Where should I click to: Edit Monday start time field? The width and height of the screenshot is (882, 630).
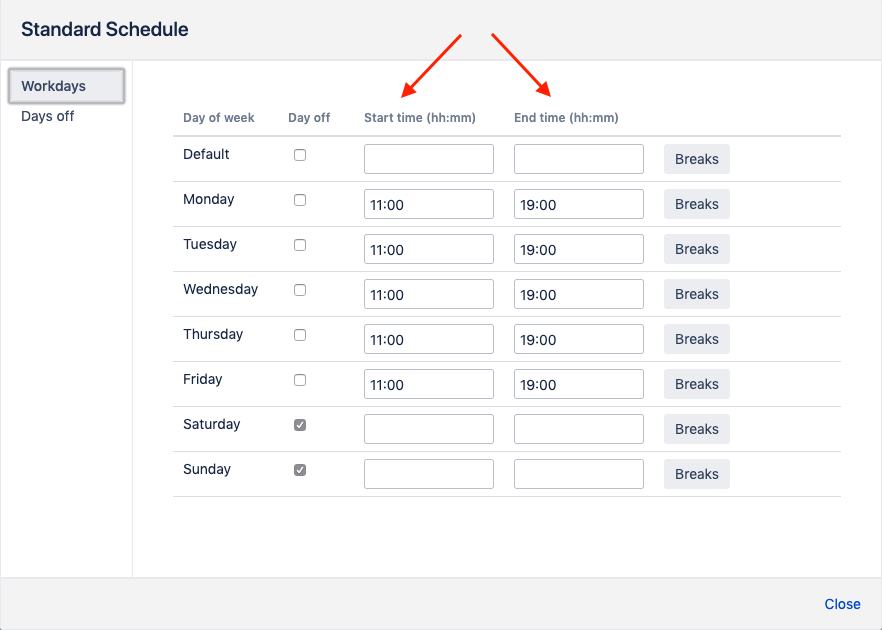tap(428, 204)
